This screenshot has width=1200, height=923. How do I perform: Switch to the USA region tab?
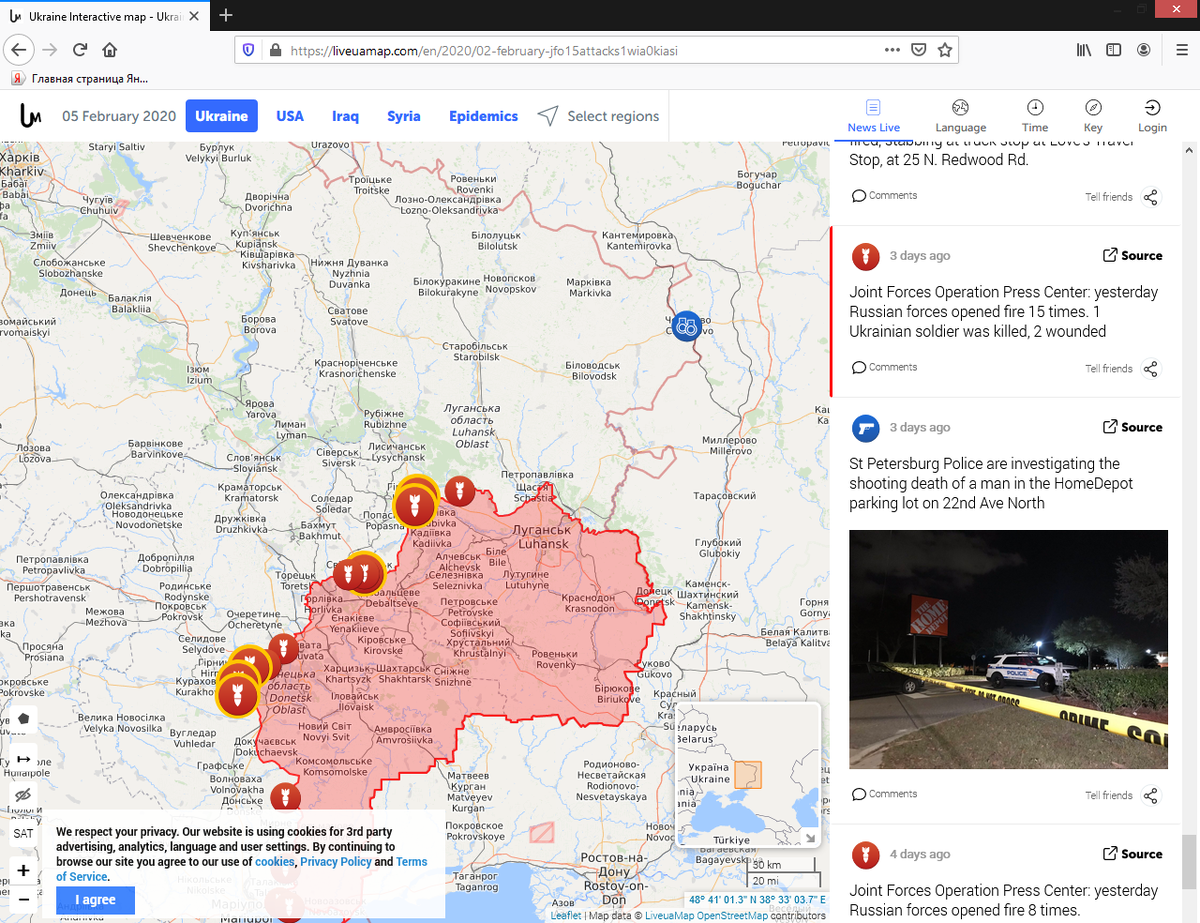coord(290,115)
